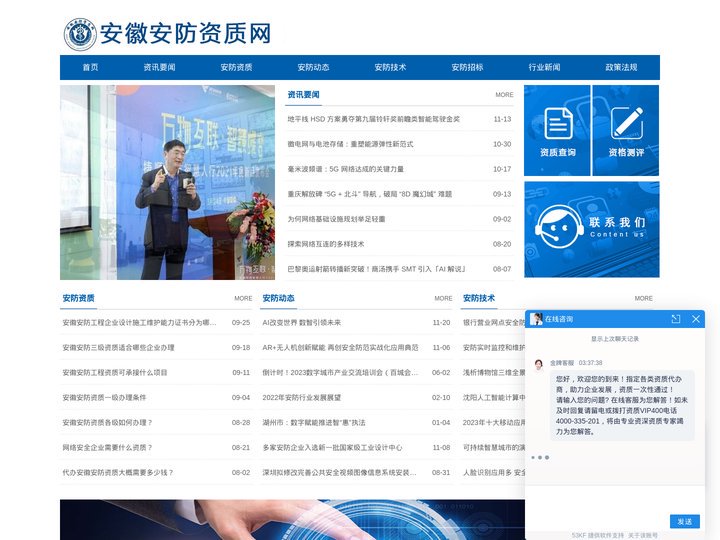Click the 安防资质 section heading
Screen dimensions: 720x540
click(79, 298)
